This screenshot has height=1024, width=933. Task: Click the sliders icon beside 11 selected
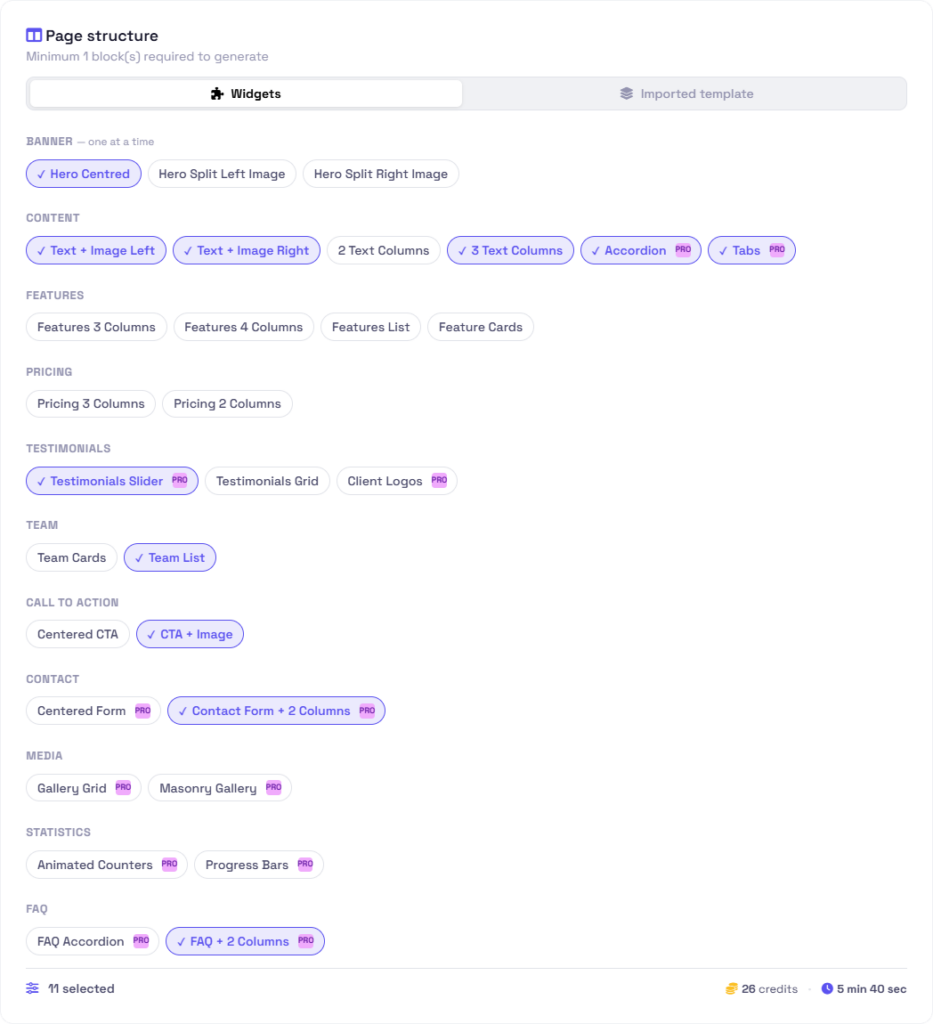33,988
